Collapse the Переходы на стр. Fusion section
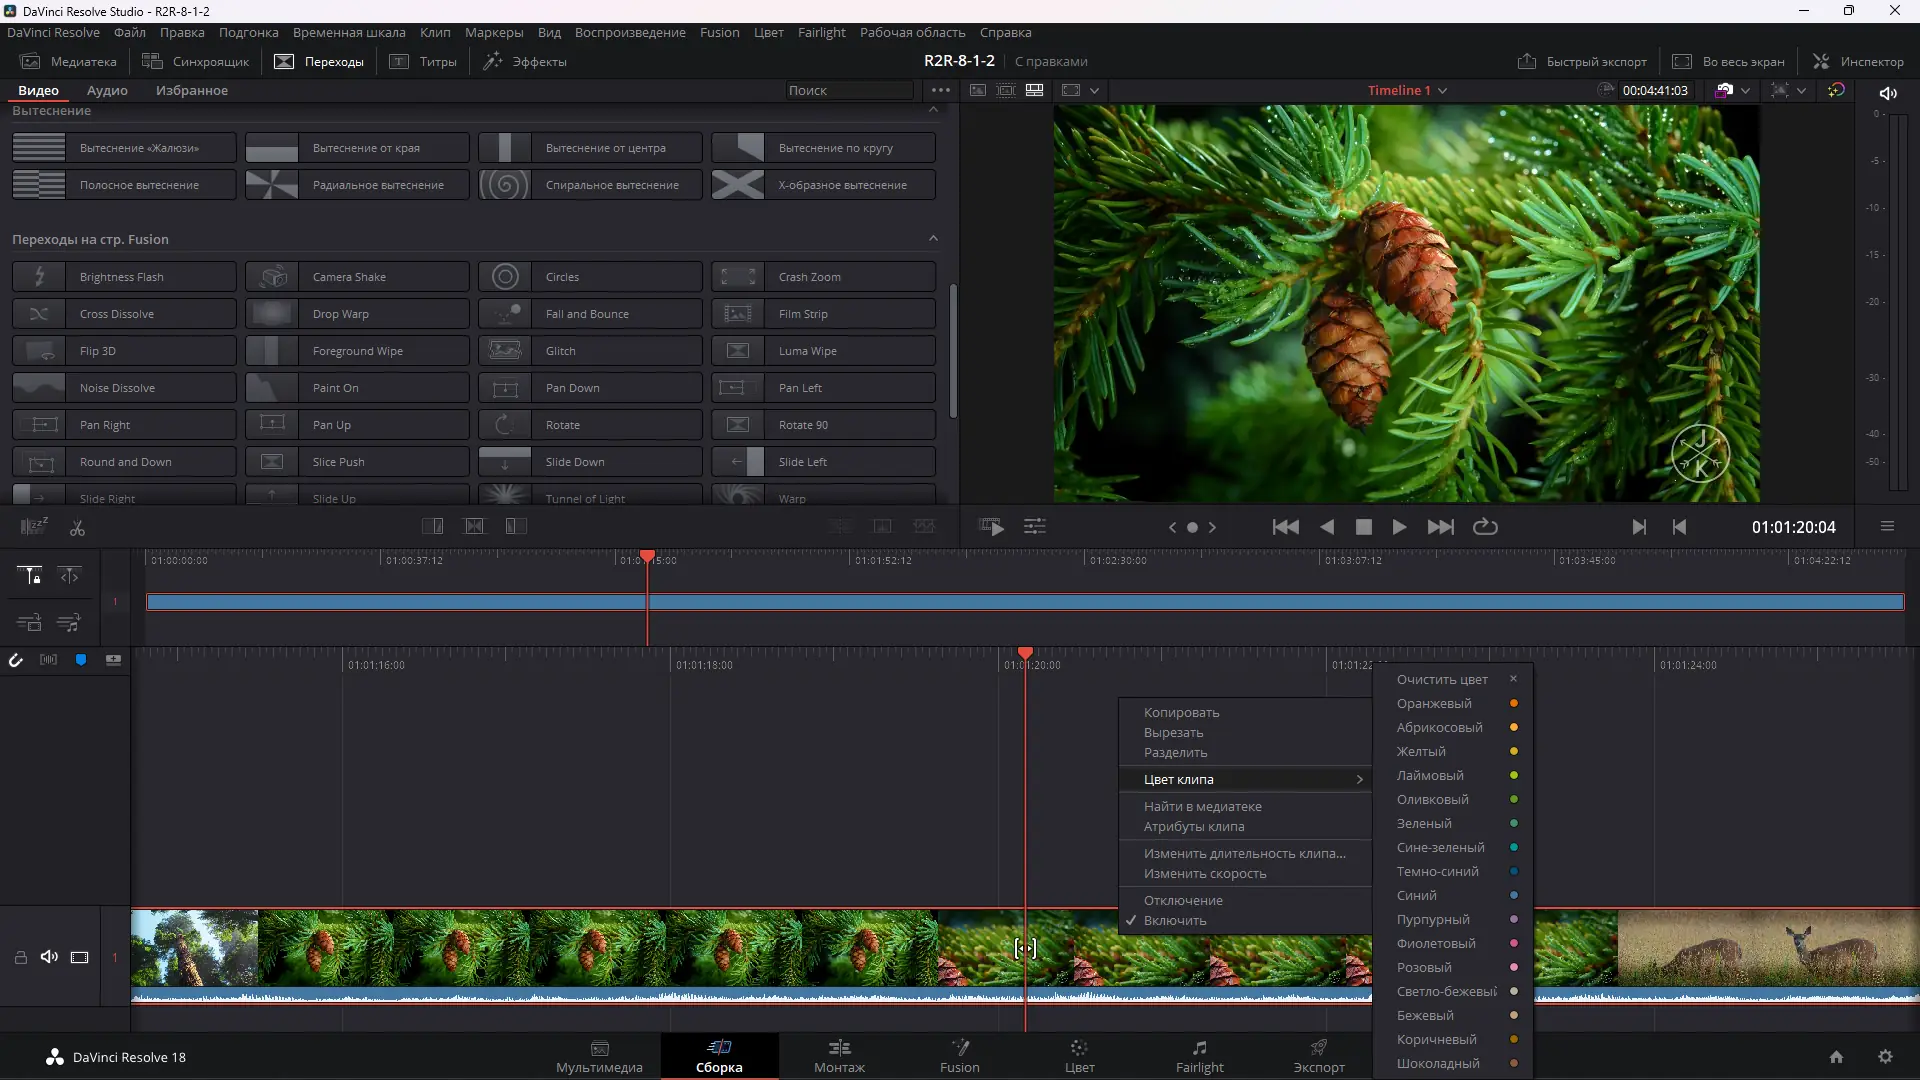The image size is (1920, 1080). pos(933,238)
